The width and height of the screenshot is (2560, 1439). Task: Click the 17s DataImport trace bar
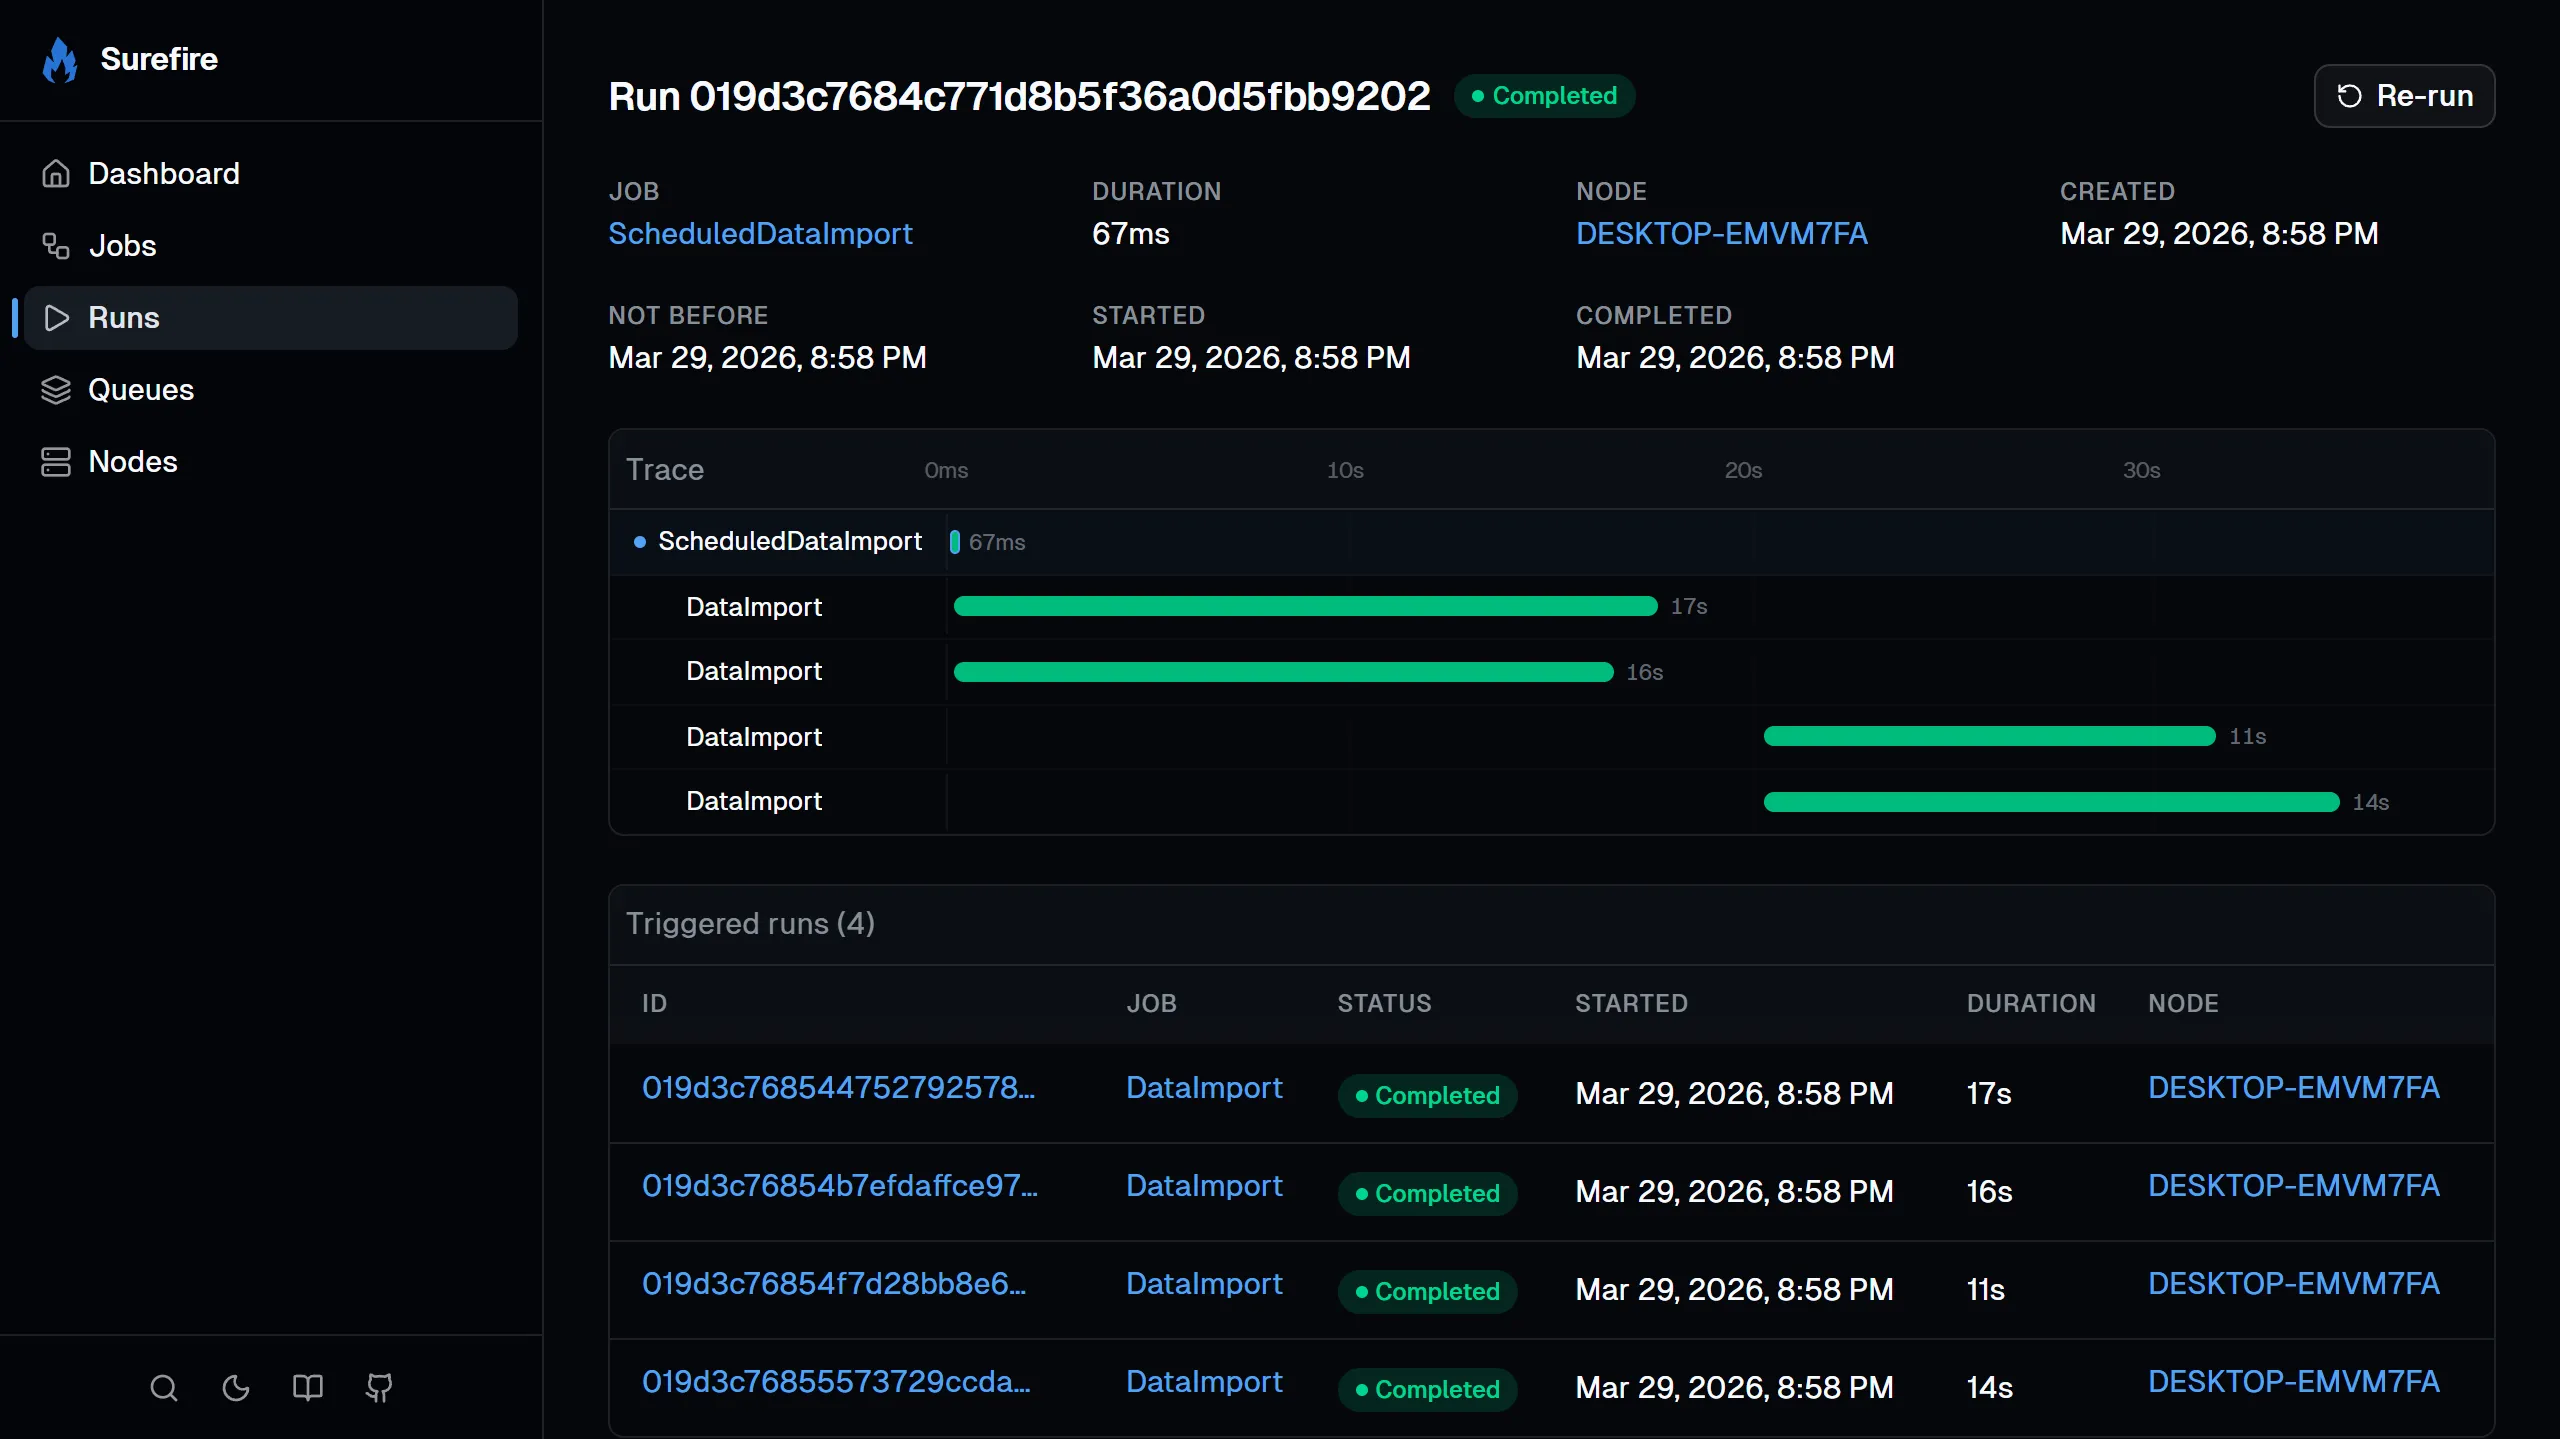point(1305,606)
